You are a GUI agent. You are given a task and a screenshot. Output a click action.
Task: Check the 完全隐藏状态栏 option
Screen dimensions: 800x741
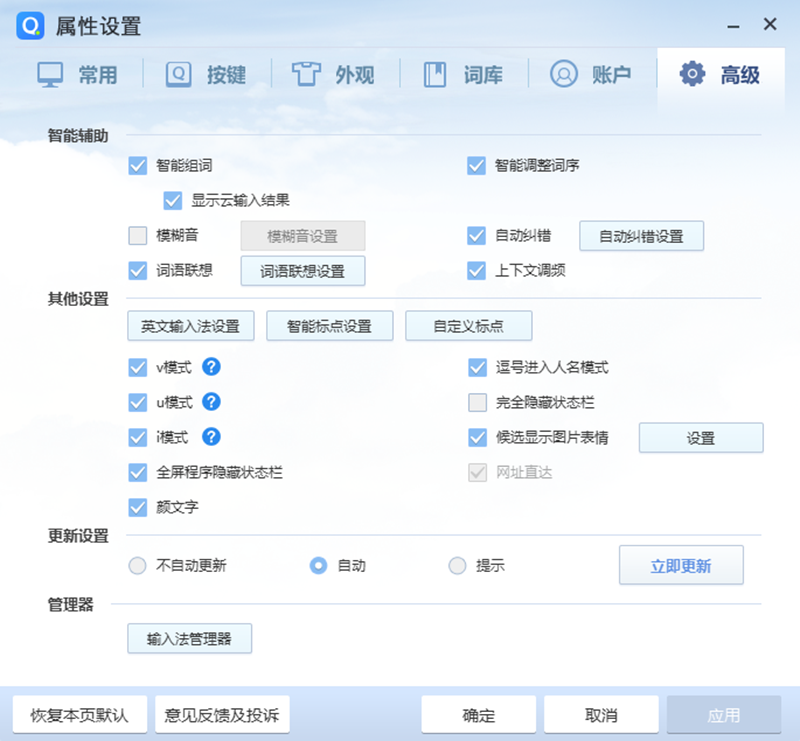[476, 403]
